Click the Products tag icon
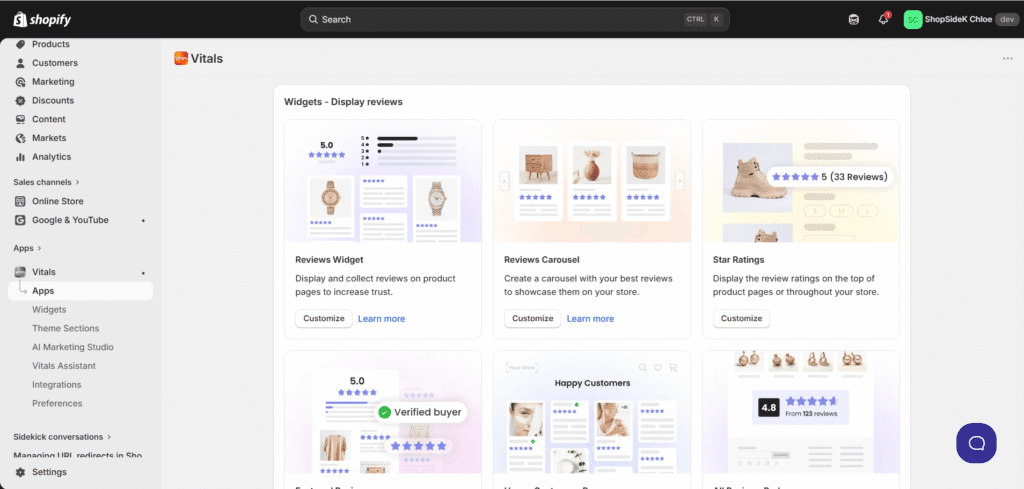 coord(20,44)
